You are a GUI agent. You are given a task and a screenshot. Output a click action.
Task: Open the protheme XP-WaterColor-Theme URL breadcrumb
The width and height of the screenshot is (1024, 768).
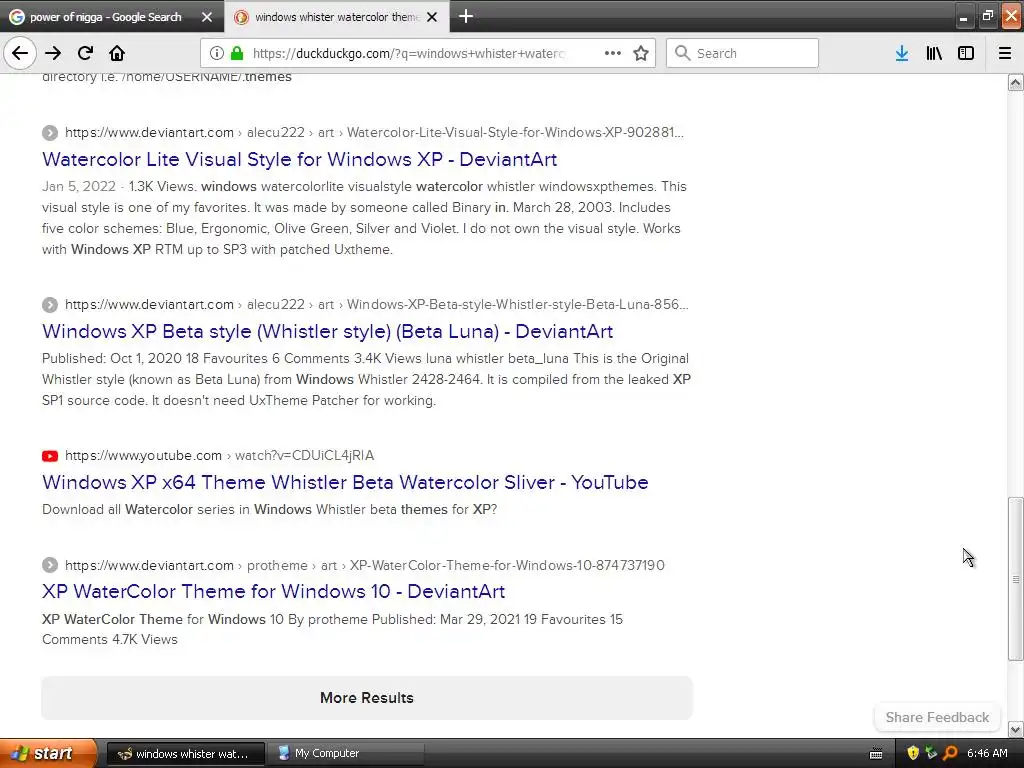click(364, 565)
